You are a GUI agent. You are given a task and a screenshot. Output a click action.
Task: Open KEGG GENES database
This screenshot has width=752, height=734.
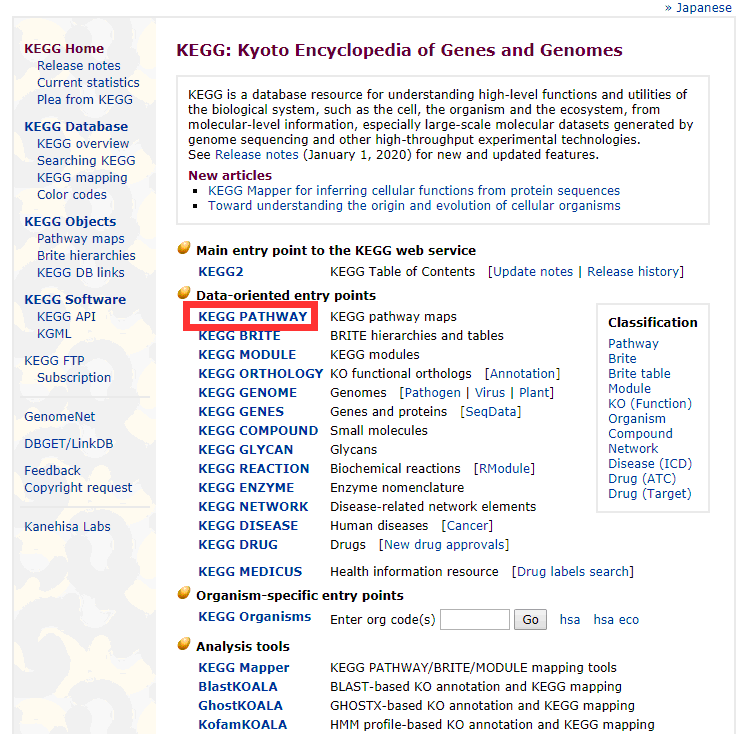click(x=241, y=412)
